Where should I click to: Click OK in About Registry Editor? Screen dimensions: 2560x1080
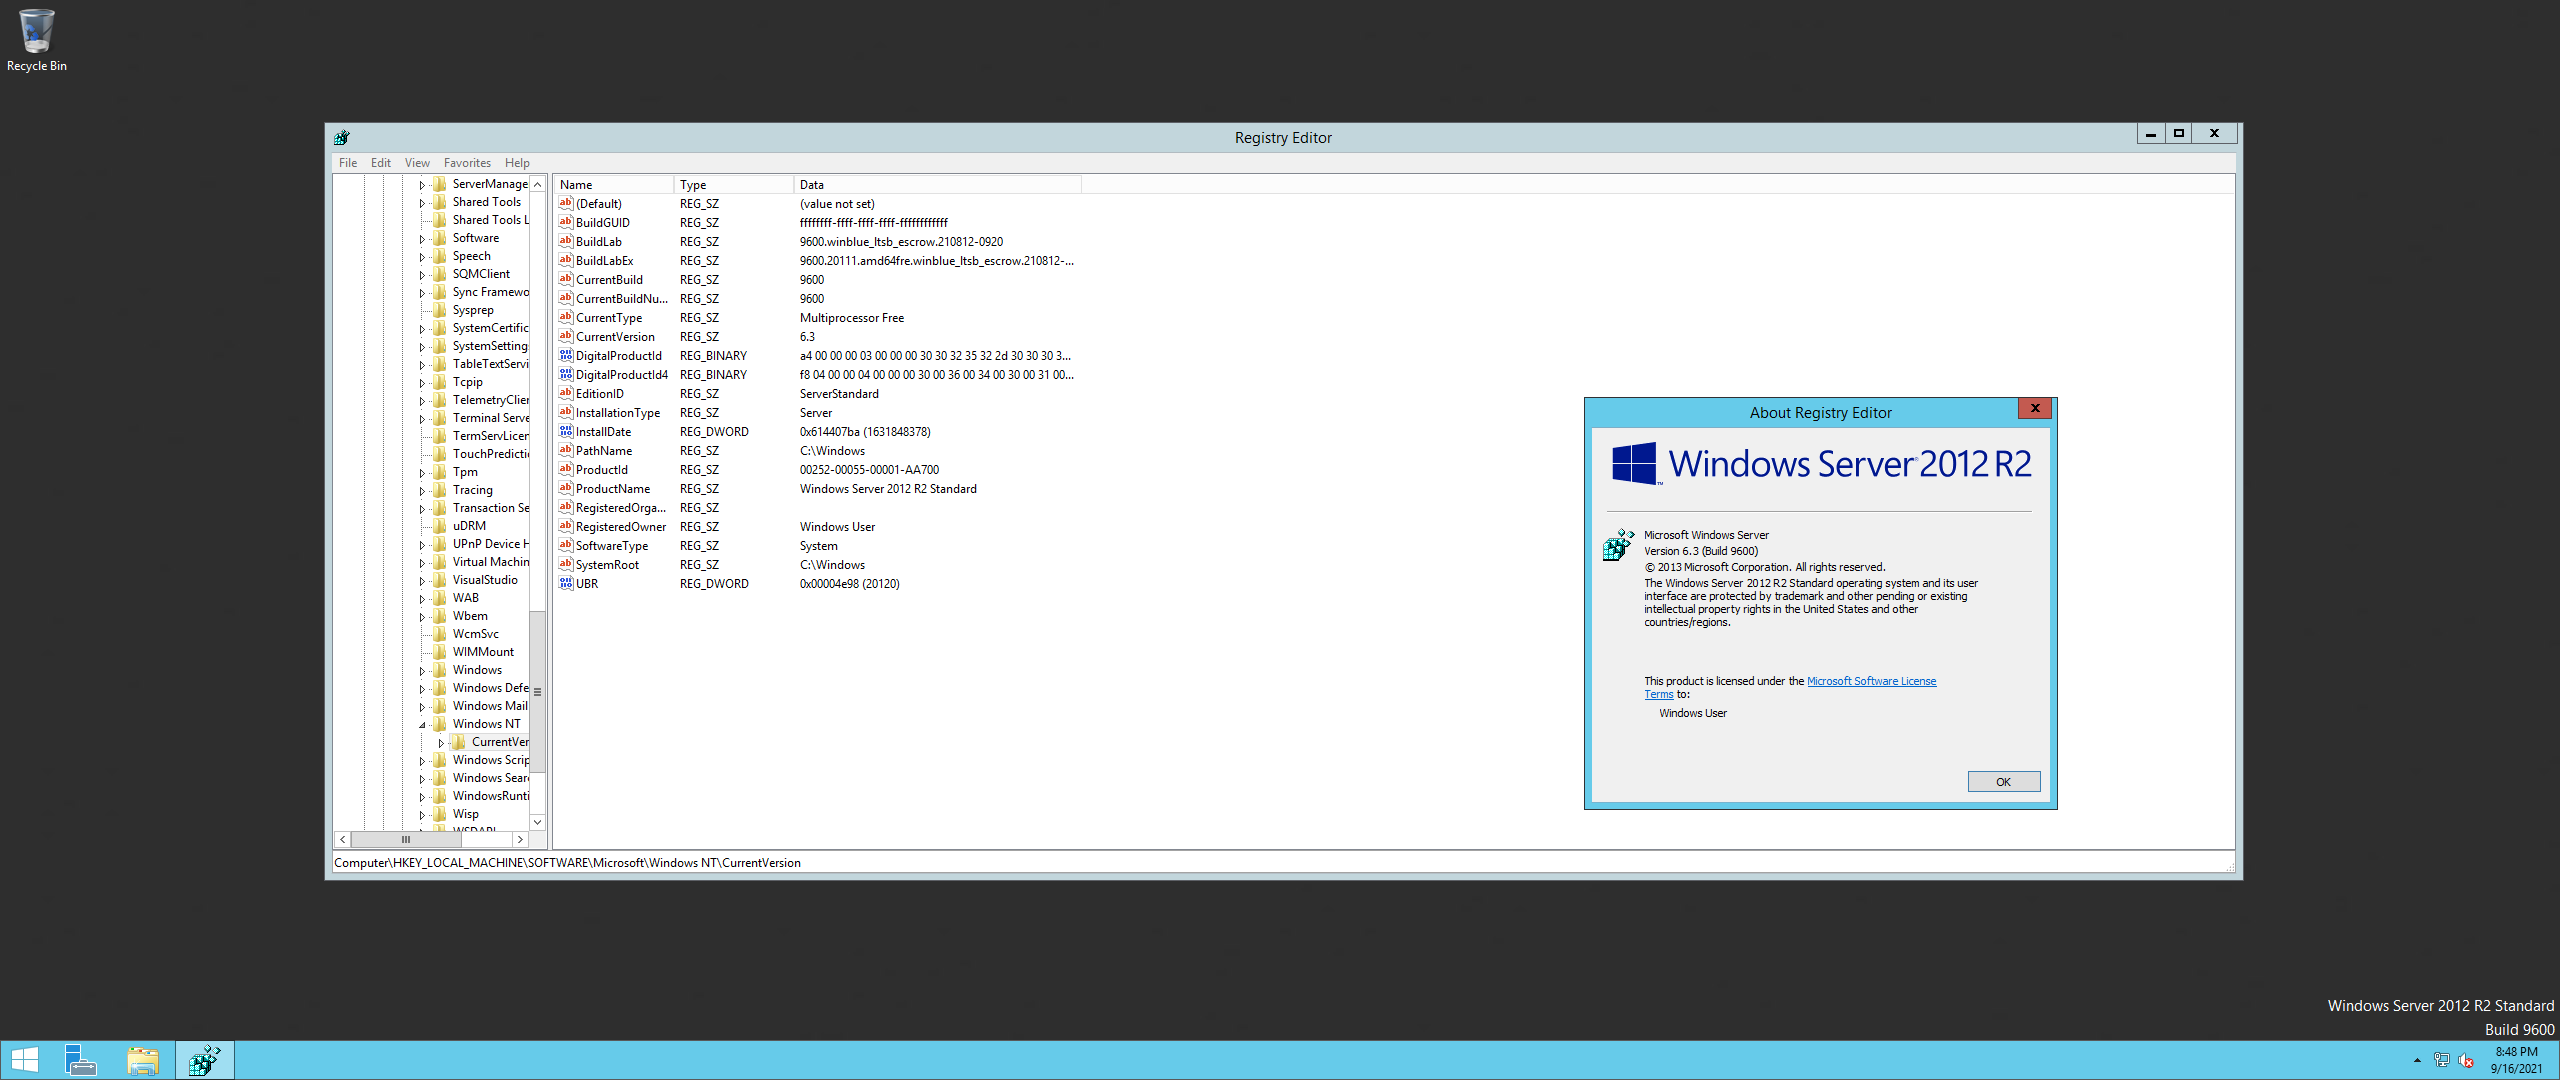point(2003,782)
